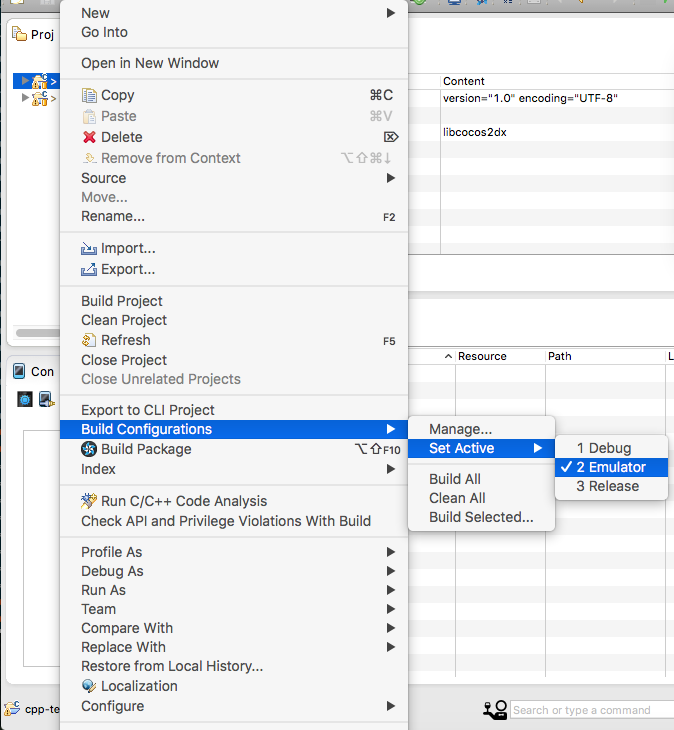Image resolution: width=674 pixels, height=730 pixels.
Task: Click the Search or type a command field
Action: (590, 710)
